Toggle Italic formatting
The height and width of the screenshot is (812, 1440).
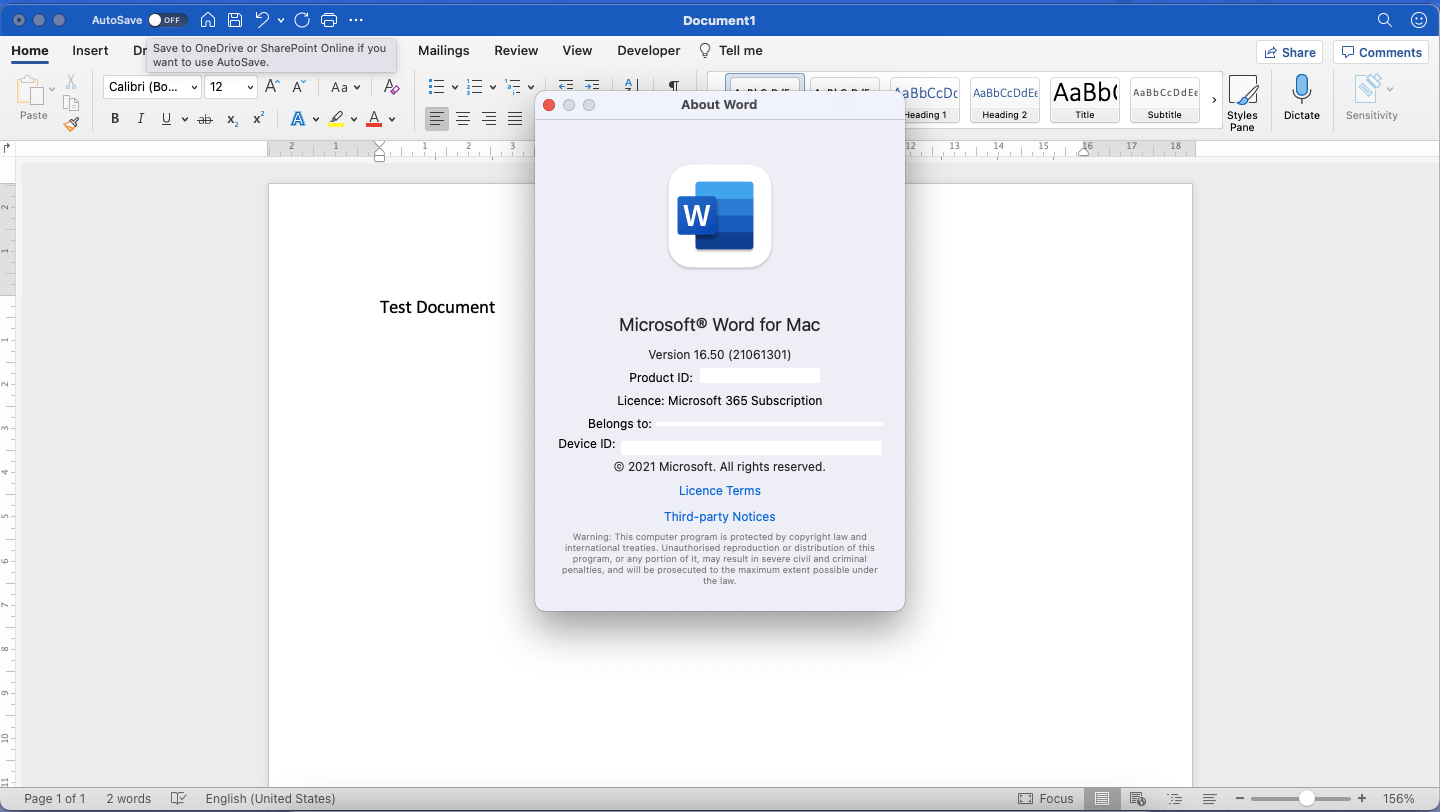[141, 119]
